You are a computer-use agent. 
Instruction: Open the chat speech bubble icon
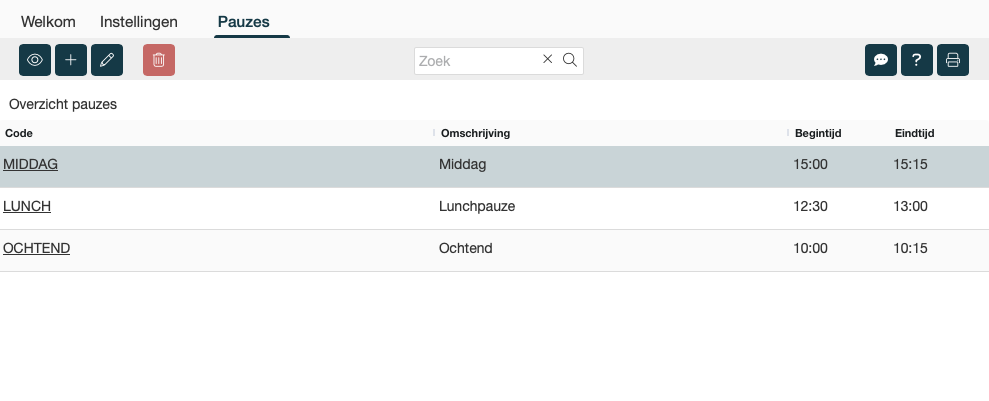pyautogui.click(x=881, y=60)
